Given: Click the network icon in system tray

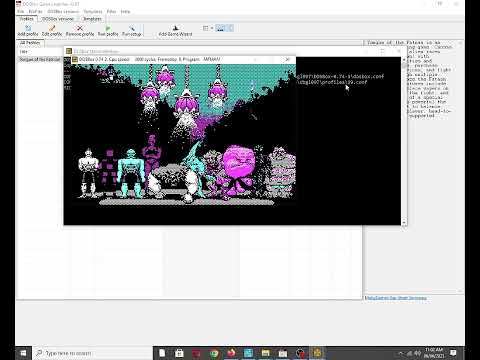Looking at the screenshot, I should [409, 353].
